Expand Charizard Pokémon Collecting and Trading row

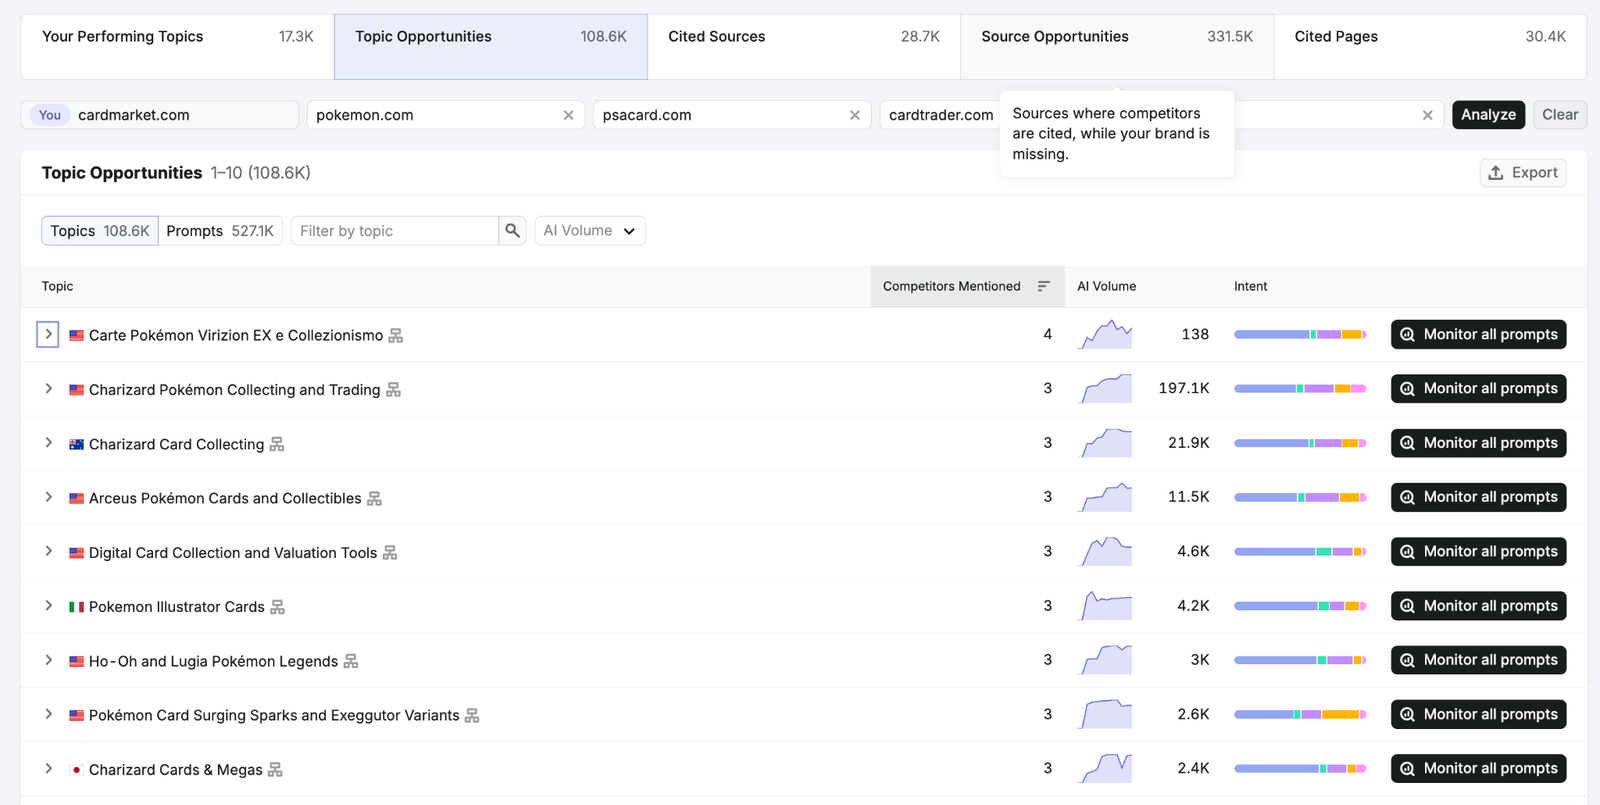(x=48, y=388)
